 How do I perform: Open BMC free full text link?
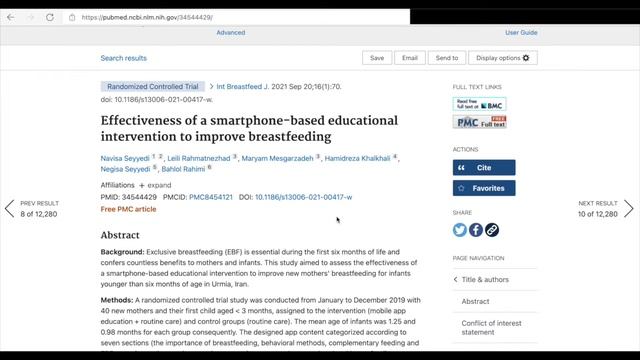(x=480, y=104)
